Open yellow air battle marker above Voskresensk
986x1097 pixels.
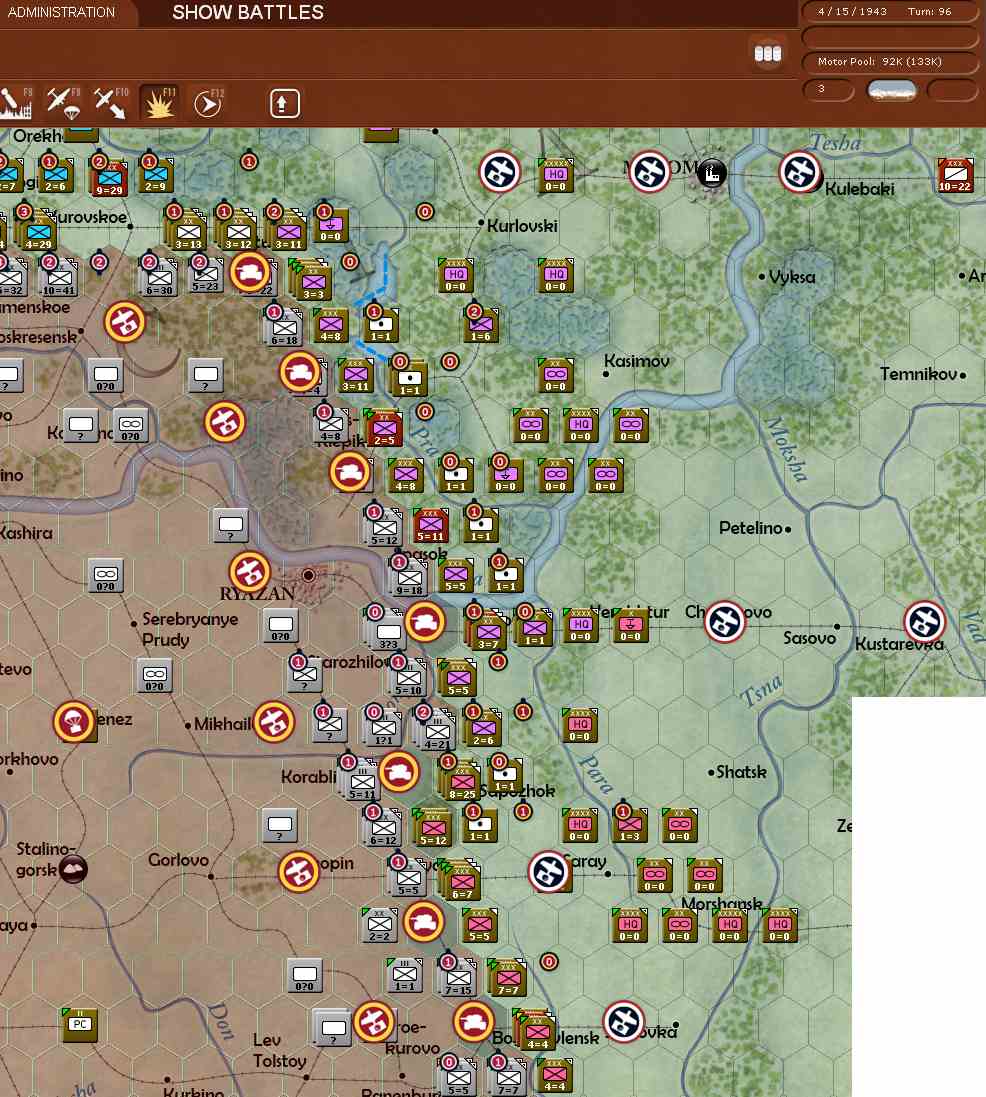coord(125,322)
